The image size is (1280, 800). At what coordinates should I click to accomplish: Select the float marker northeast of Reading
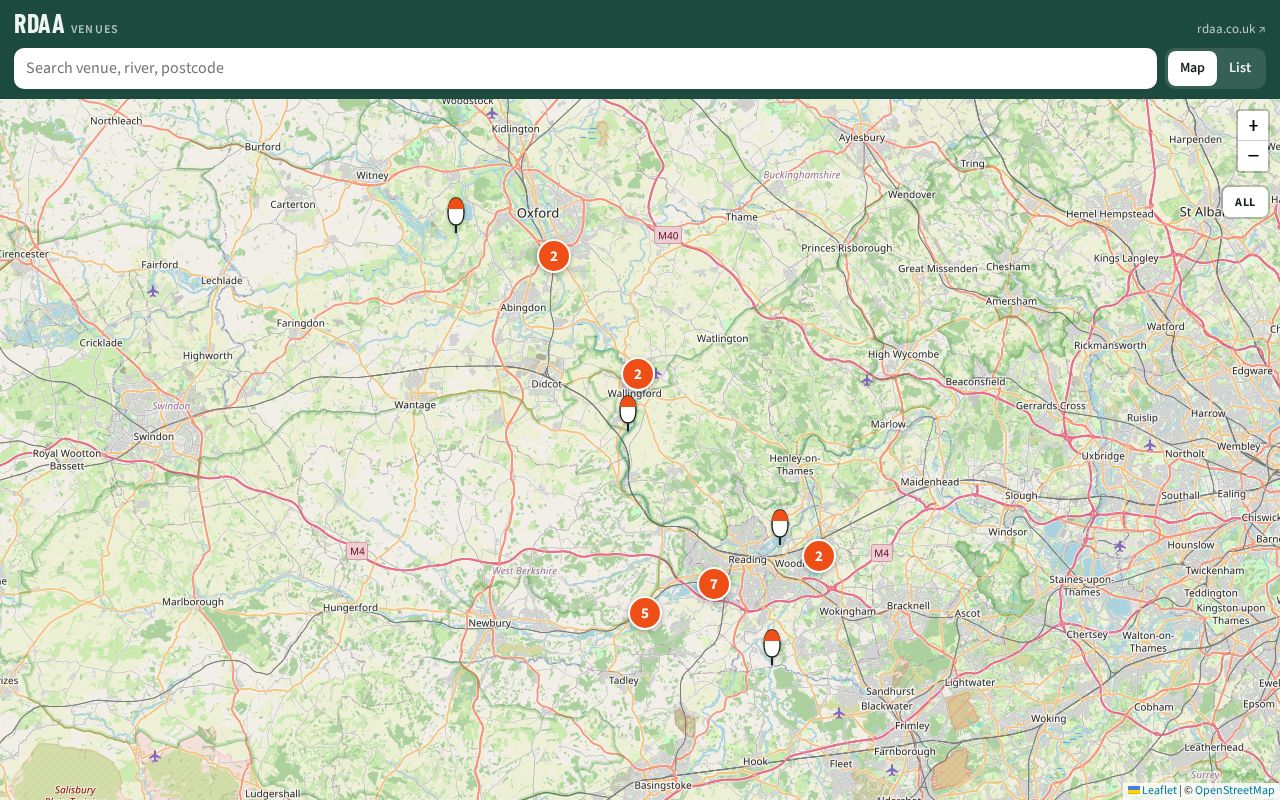(x=780, y=526)
